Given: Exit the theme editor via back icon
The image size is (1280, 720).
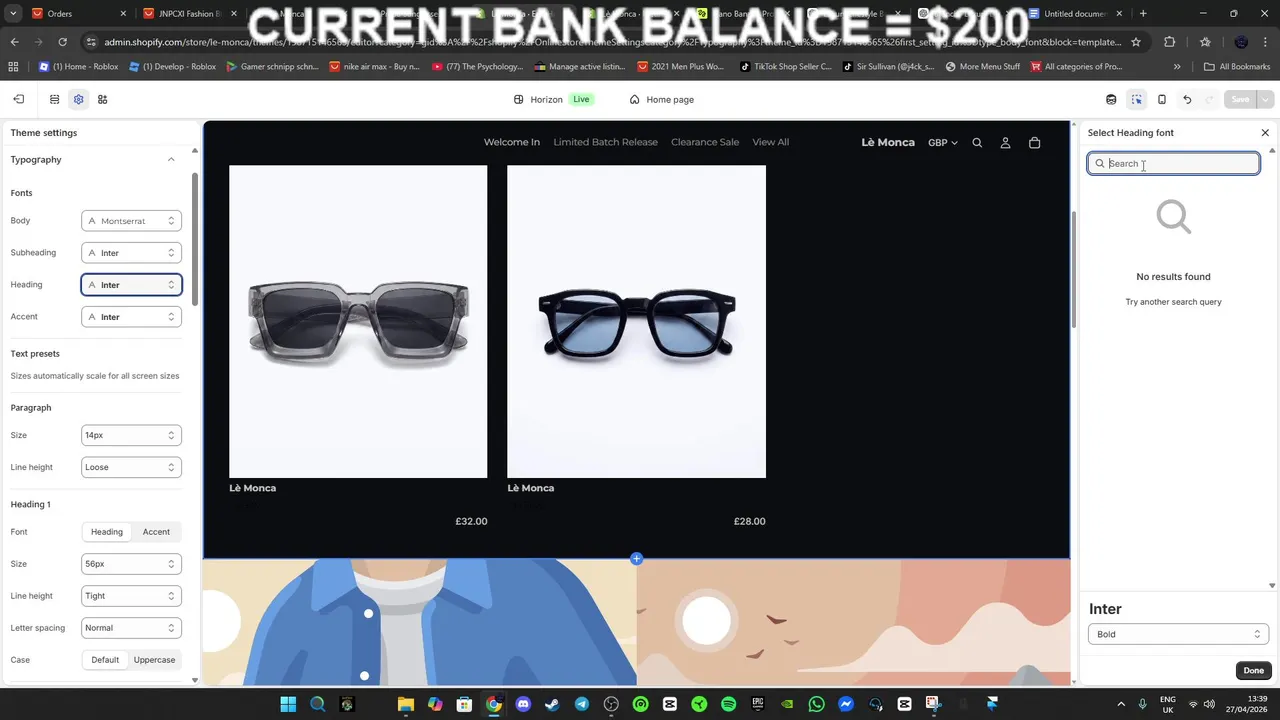Looking at the screenshot, I should point(18,99).
